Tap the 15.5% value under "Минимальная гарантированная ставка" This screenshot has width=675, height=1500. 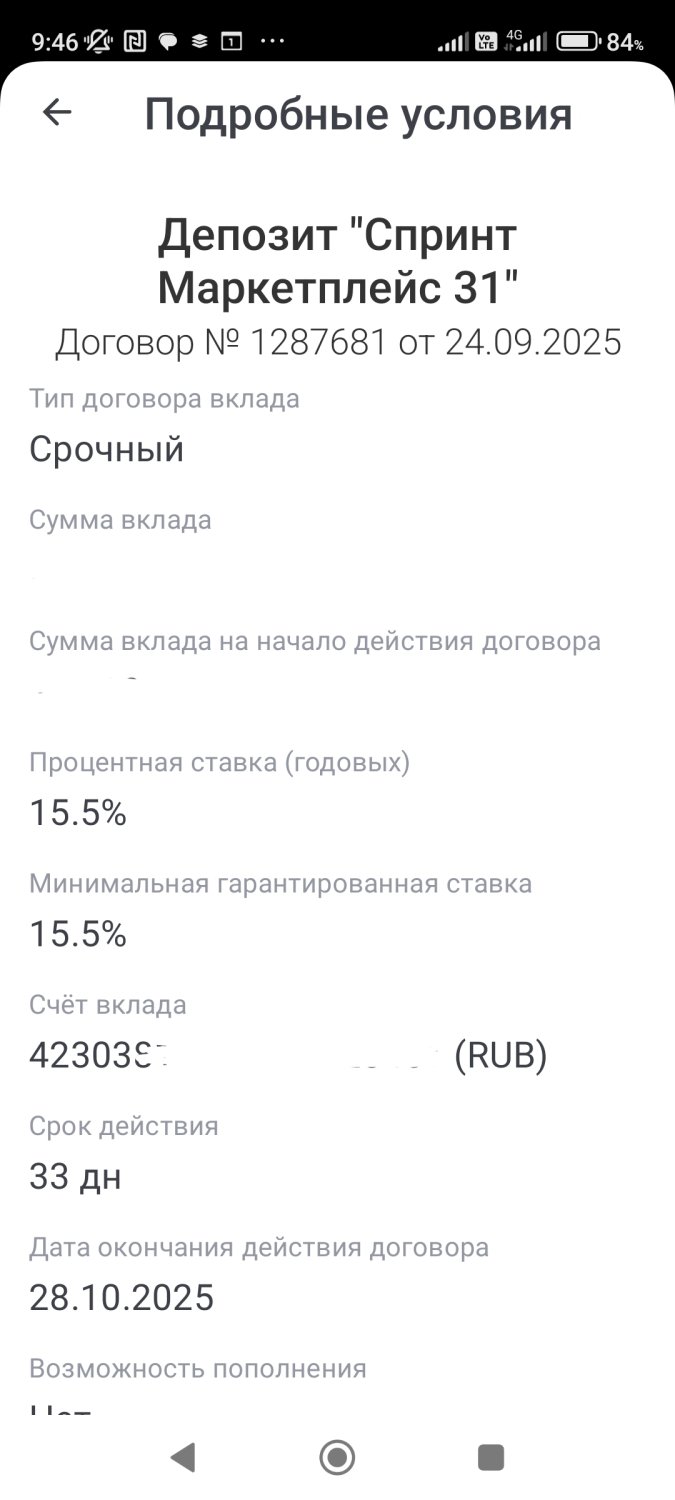pyautogui.click(x=78, y=935)
